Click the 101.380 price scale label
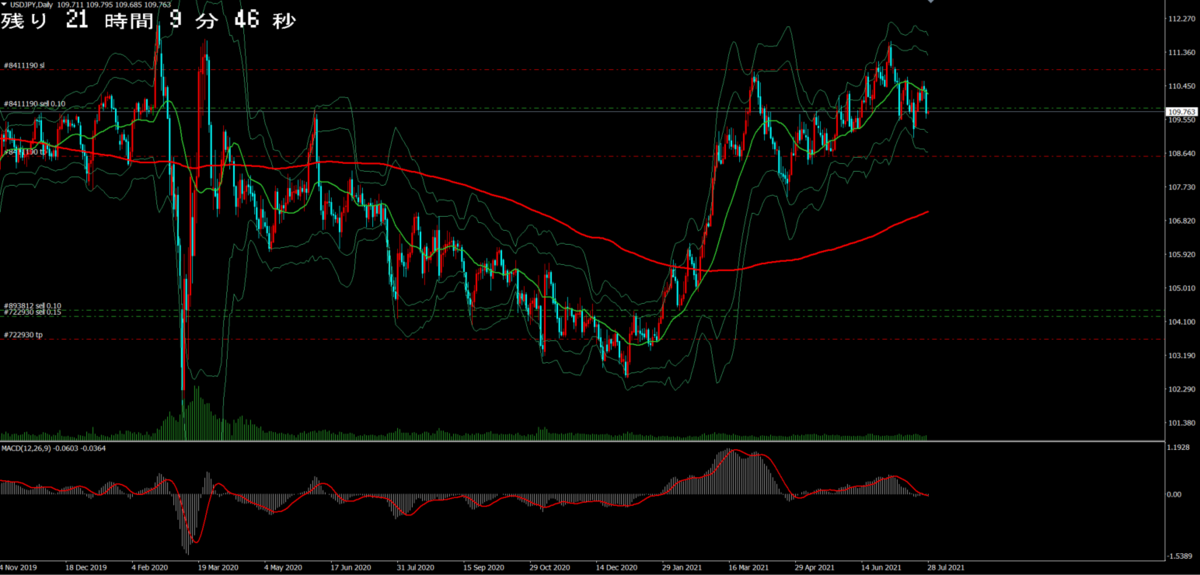 coord(1183,423)
